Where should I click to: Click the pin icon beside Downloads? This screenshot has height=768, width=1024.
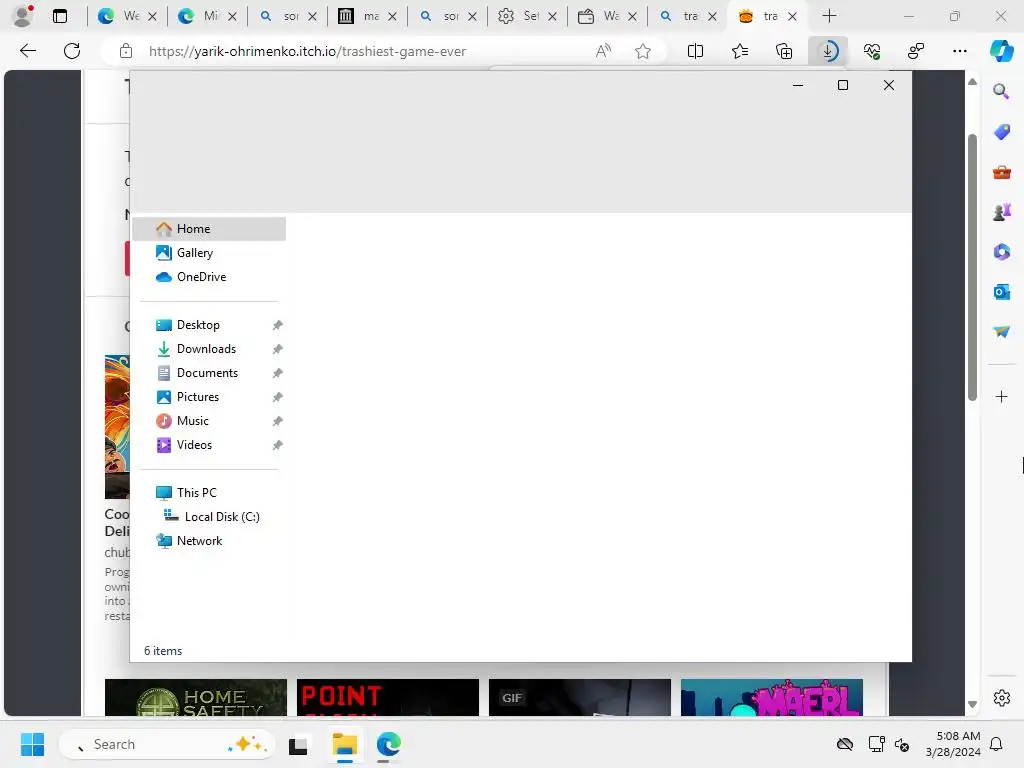coord(278,349)
